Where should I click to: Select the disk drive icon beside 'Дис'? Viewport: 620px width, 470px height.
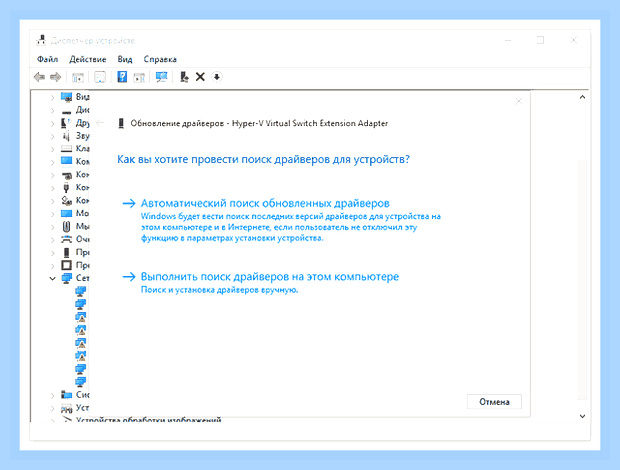coord(66,111)
